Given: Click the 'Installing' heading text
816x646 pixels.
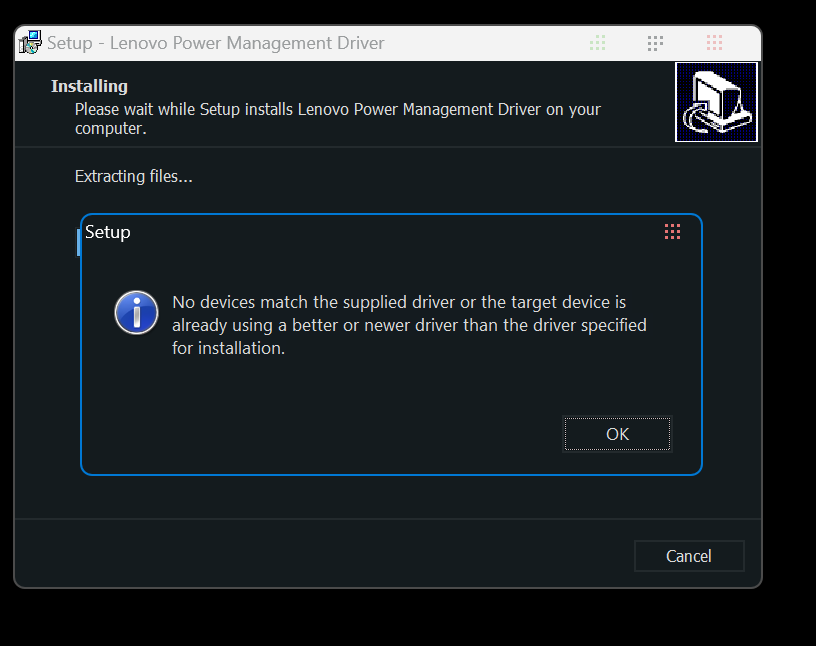Looking at the screenshot, I should click(x=90, y=86).
